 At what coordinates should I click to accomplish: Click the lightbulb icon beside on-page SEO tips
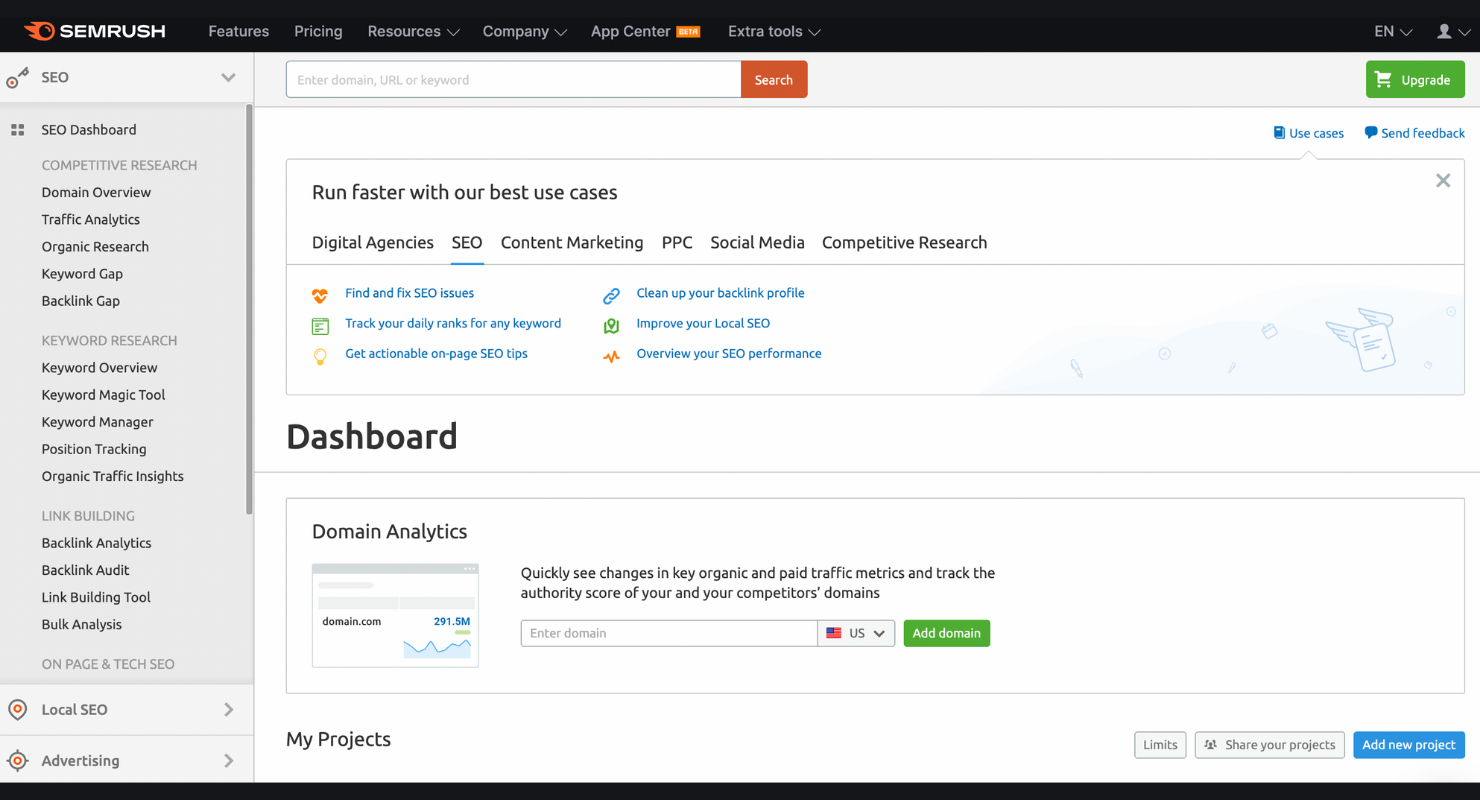pyautogui.click(x=320, y=356)
